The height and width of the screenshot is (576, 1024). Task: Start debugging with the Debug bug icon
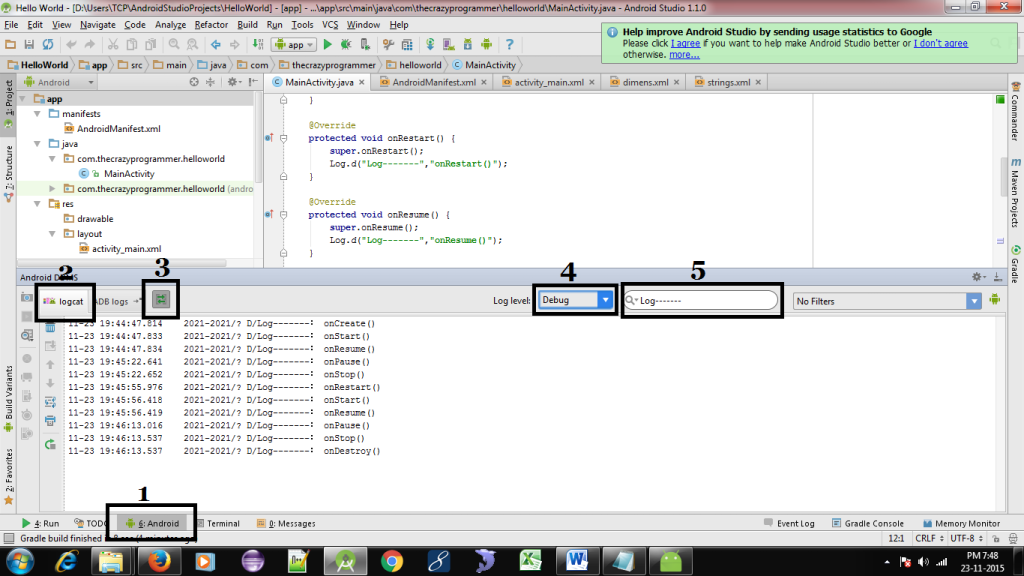(x=346, y=45)
